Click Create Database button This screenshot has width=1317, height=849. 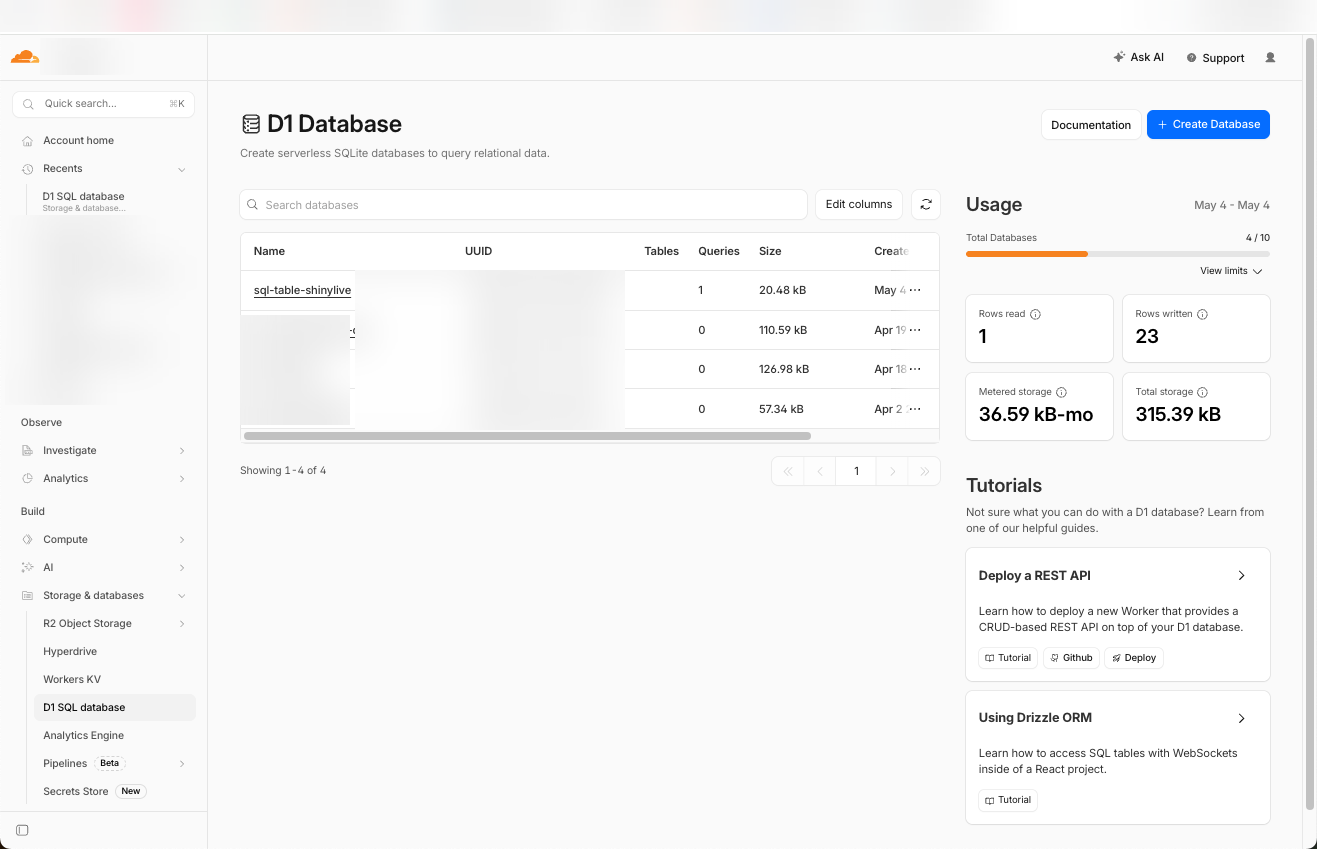tap(1208, 125)
